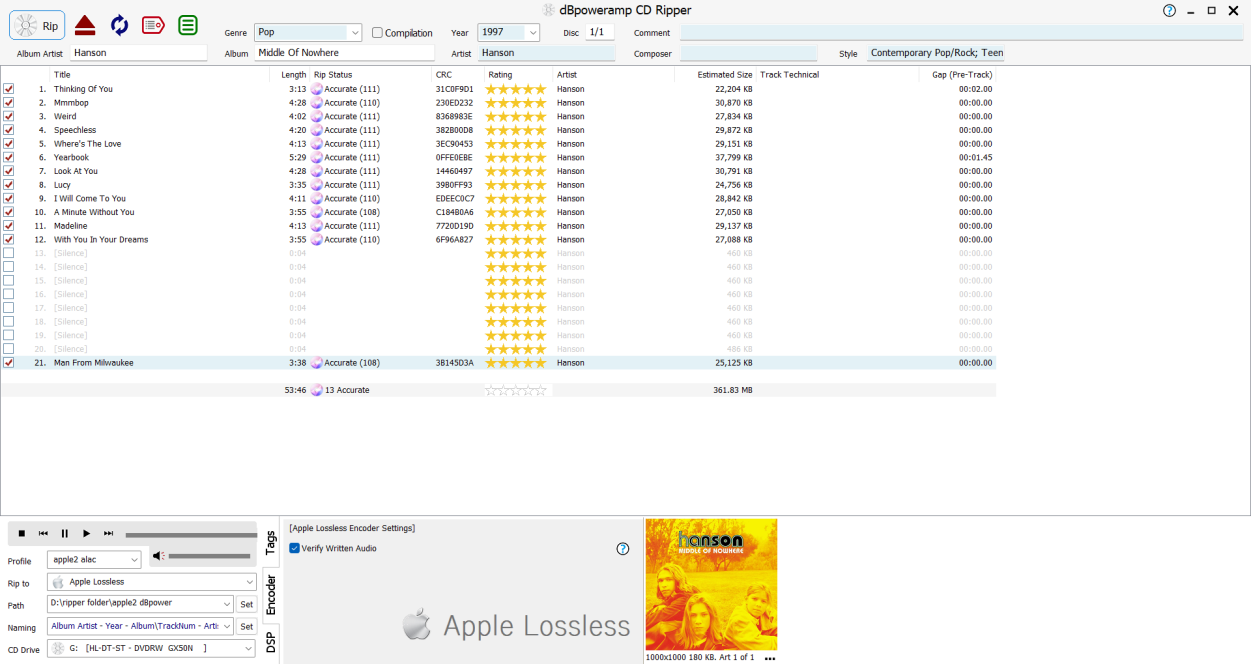The width and height of the screenshot is (1251, 664).
Task: Open the Genre dropdown showing Pop
Action: pyautogui.click(x=308, y=32)
